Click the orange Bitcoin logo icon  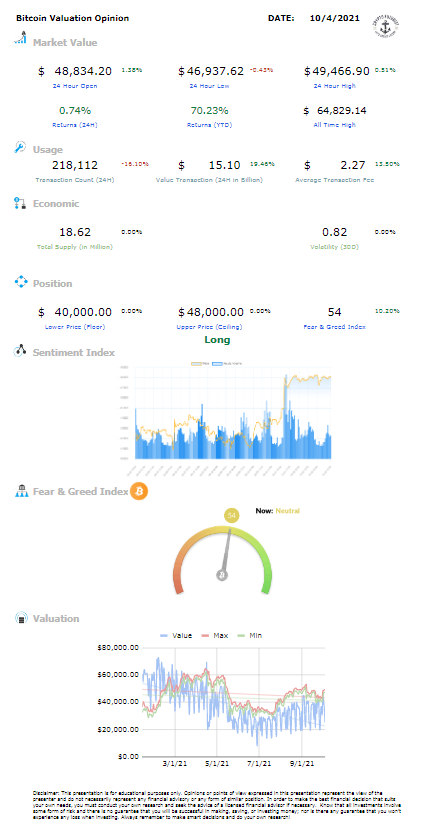139,491
